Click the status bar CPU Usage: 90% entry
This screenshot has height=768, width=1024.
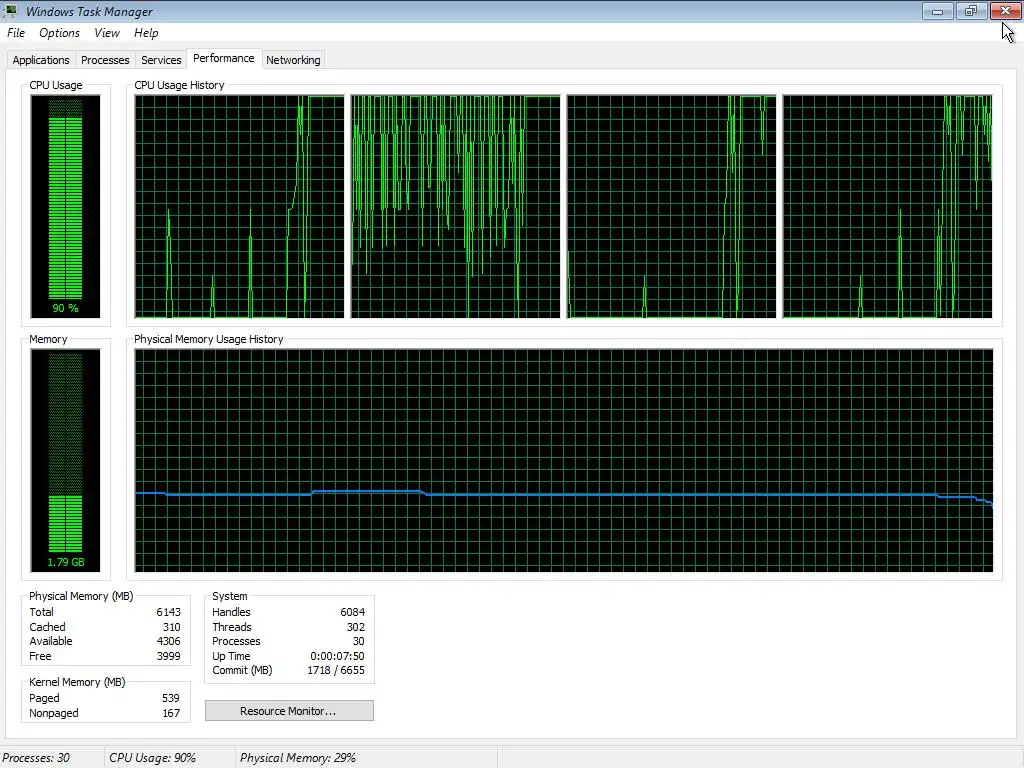152,758
